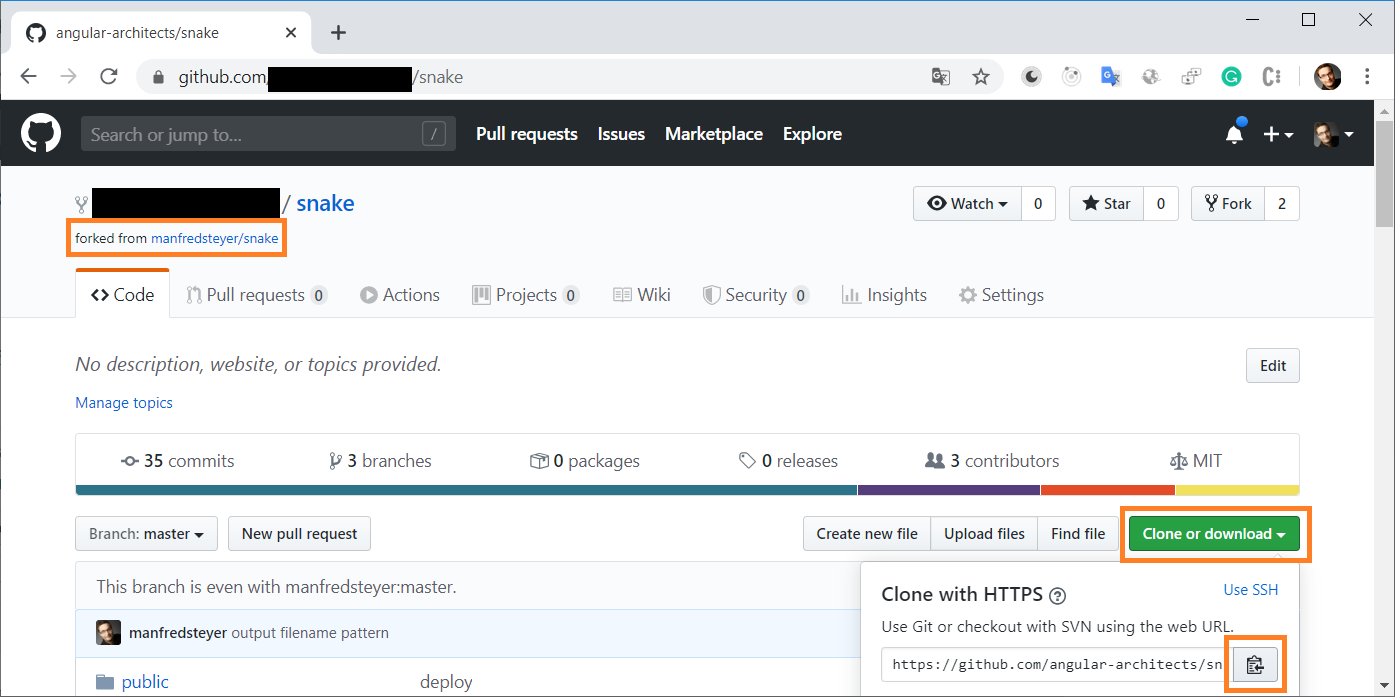Click the site lock icon
The image size is (1395, 697).
tap(157, 77)
